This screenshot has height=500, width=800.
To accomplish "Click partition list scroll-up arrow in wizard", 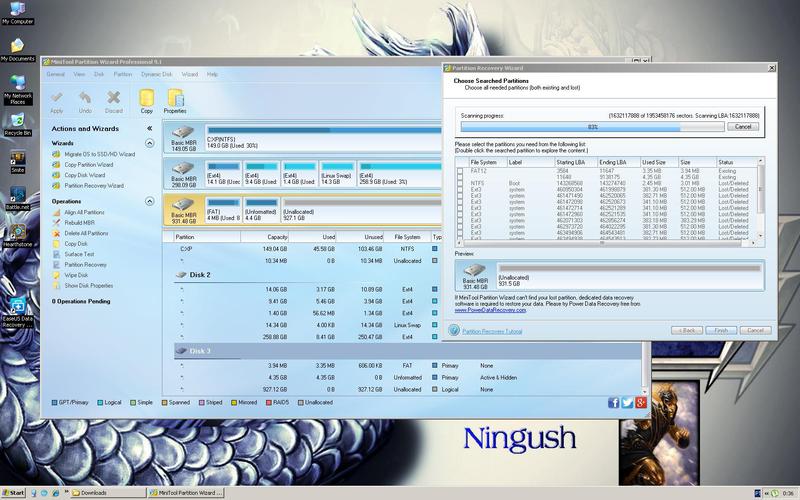I will pos(760,161).
